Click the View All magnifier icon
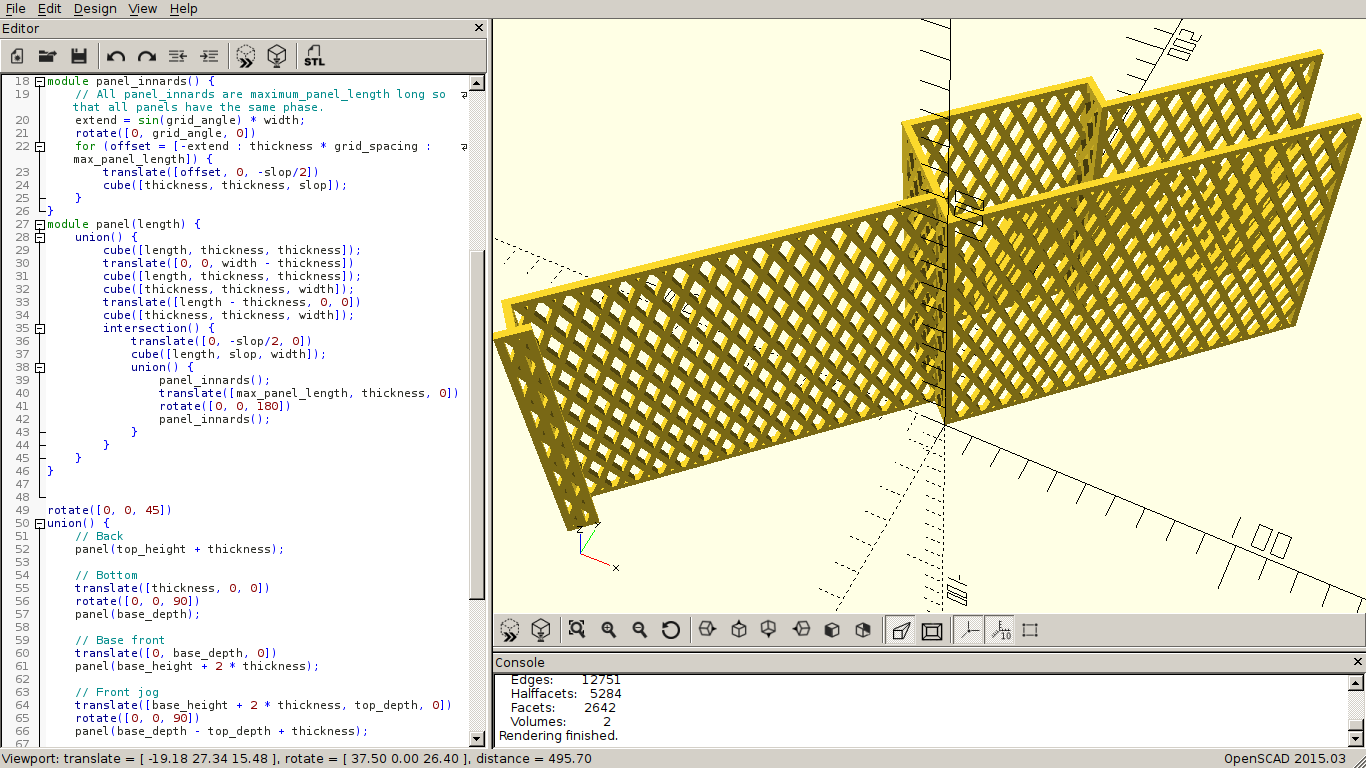Image resolution: width=1366 pixels, height=768 pixels. point(577,630)
